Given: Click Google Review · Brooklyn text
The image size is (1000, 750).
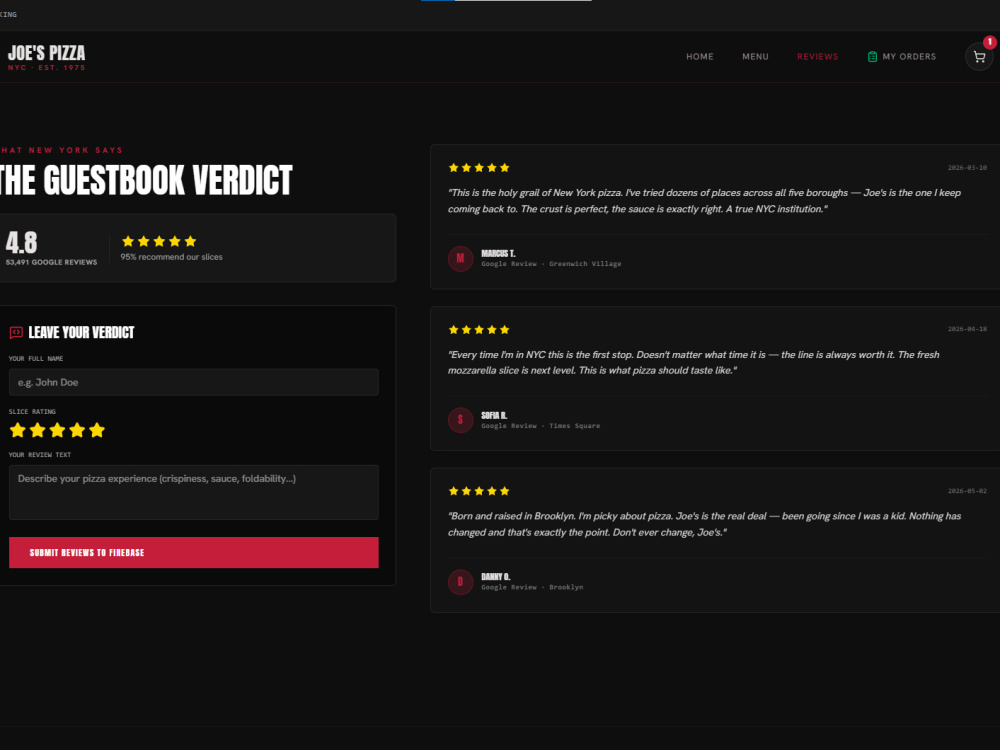Looking at the screenshot, I should 532,587.
